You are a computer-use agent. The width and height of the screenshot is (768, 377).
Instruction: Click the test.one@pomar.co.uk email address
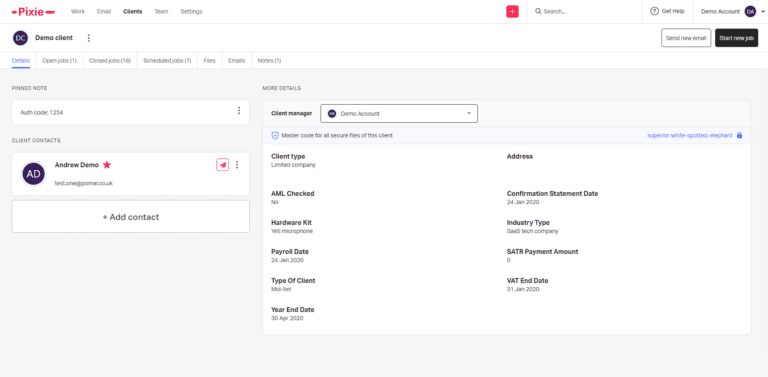84,183
